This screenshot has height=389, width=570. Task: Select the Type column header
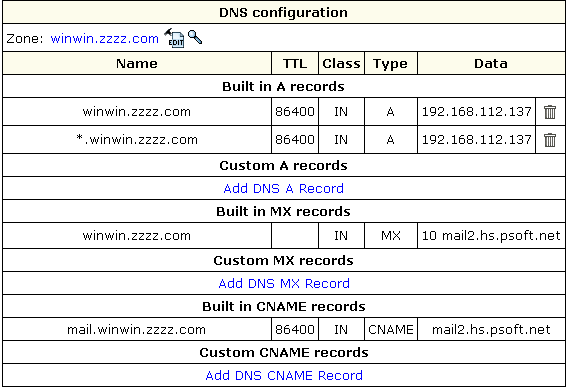coord(390,63)
